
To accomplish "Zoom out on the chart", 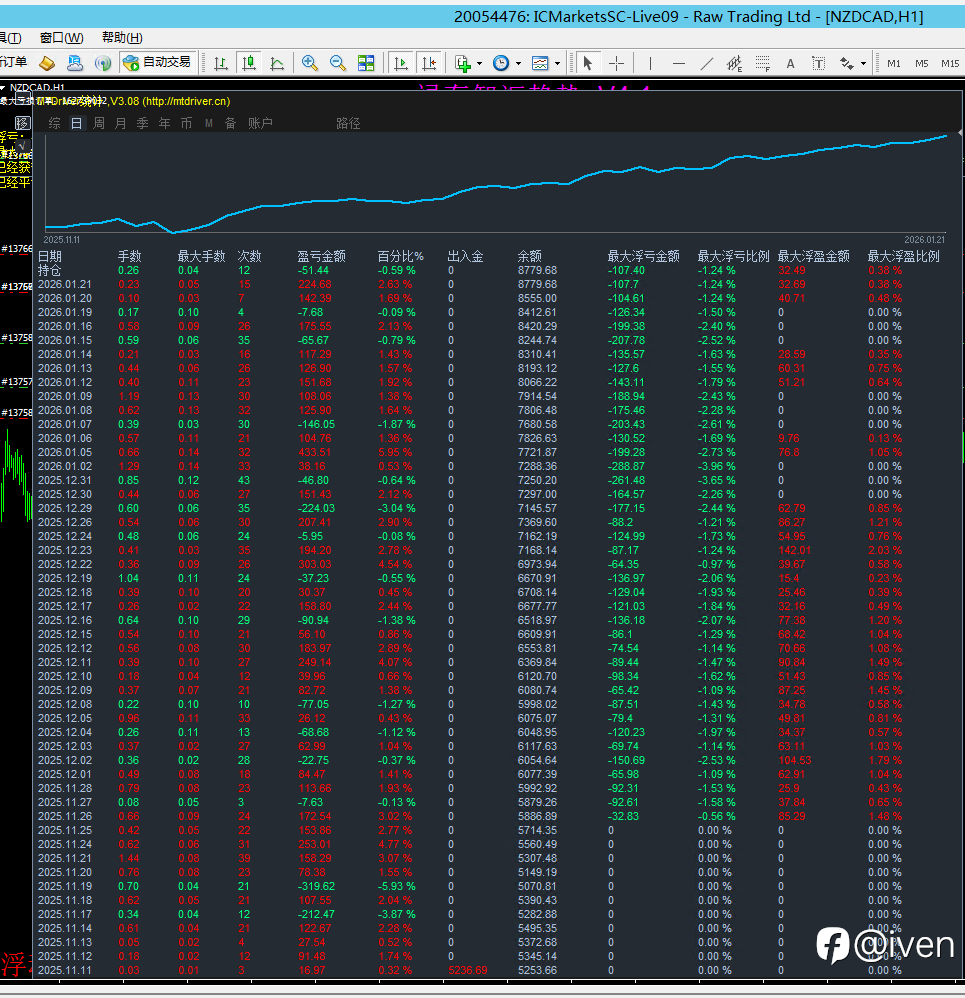I will (x=338, y=63).
